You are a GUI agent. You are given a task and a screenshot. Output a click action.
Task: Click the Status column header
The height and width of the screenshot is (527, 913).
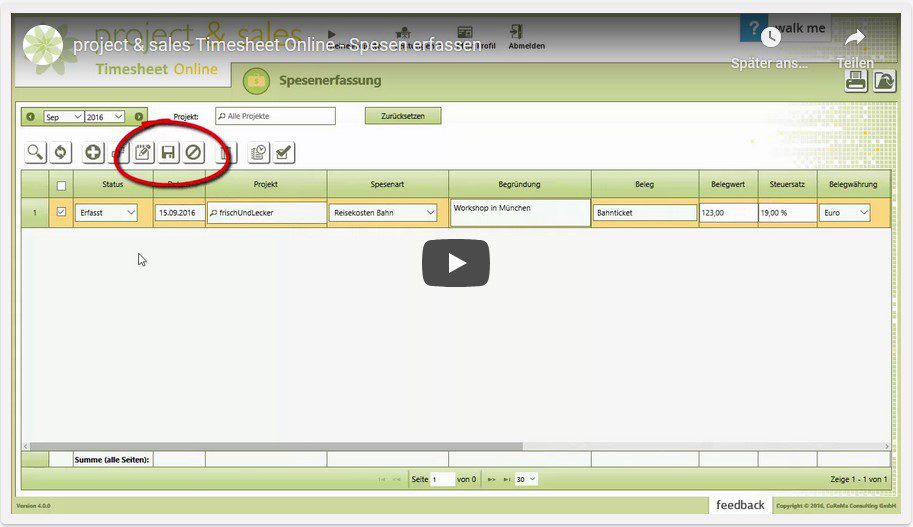coord(113,184)
